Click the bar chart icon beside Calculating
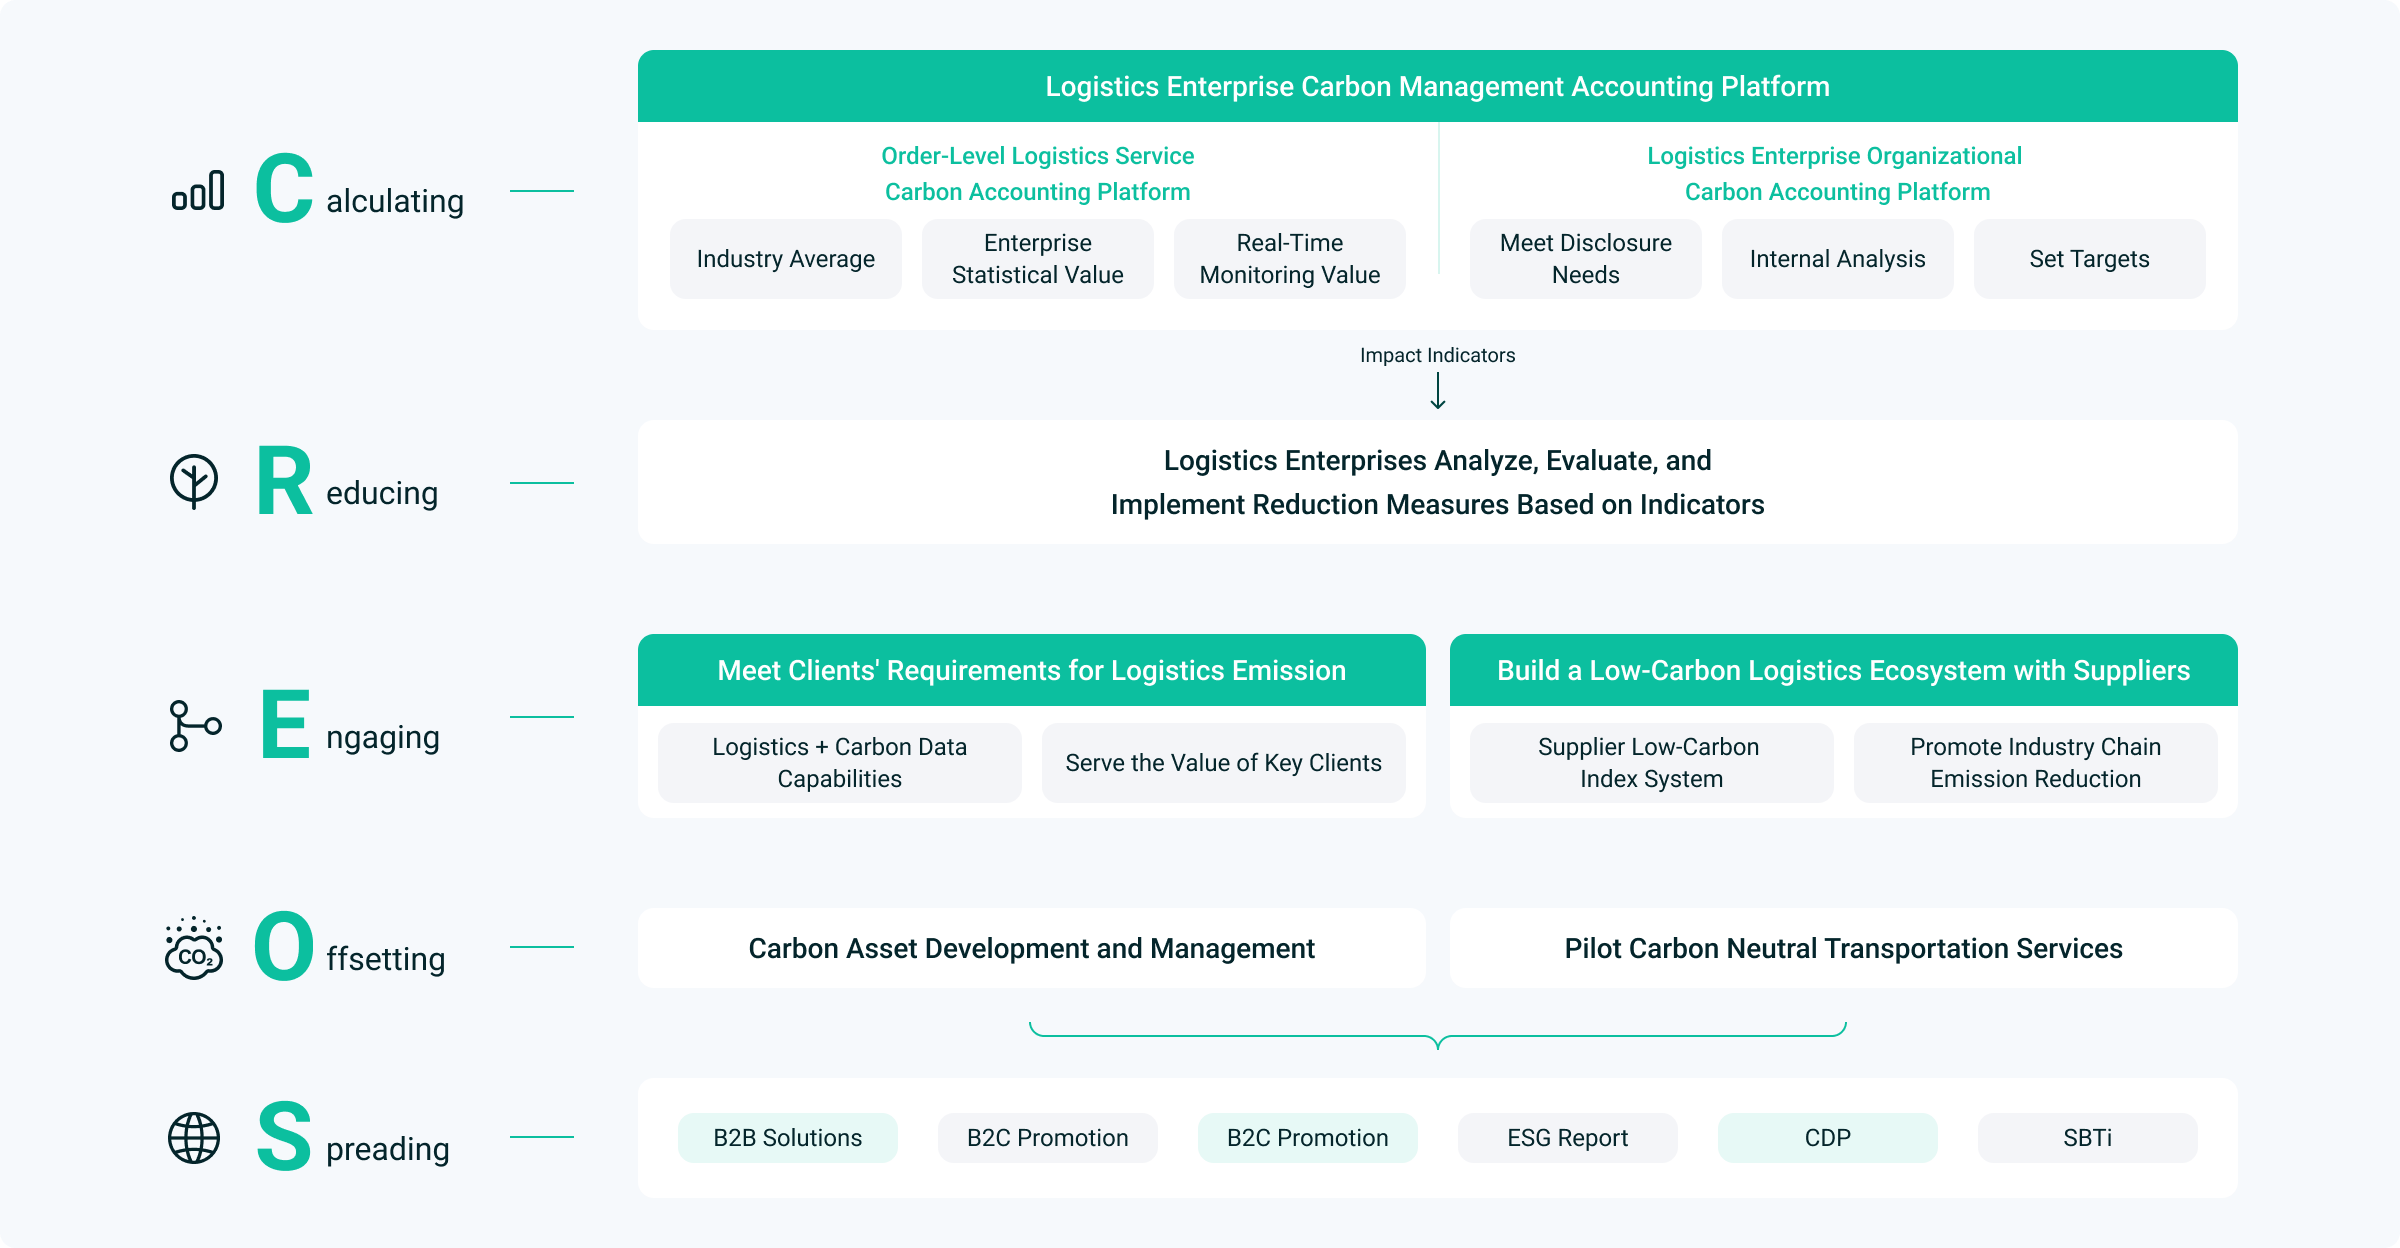 [x=197, y=190]
